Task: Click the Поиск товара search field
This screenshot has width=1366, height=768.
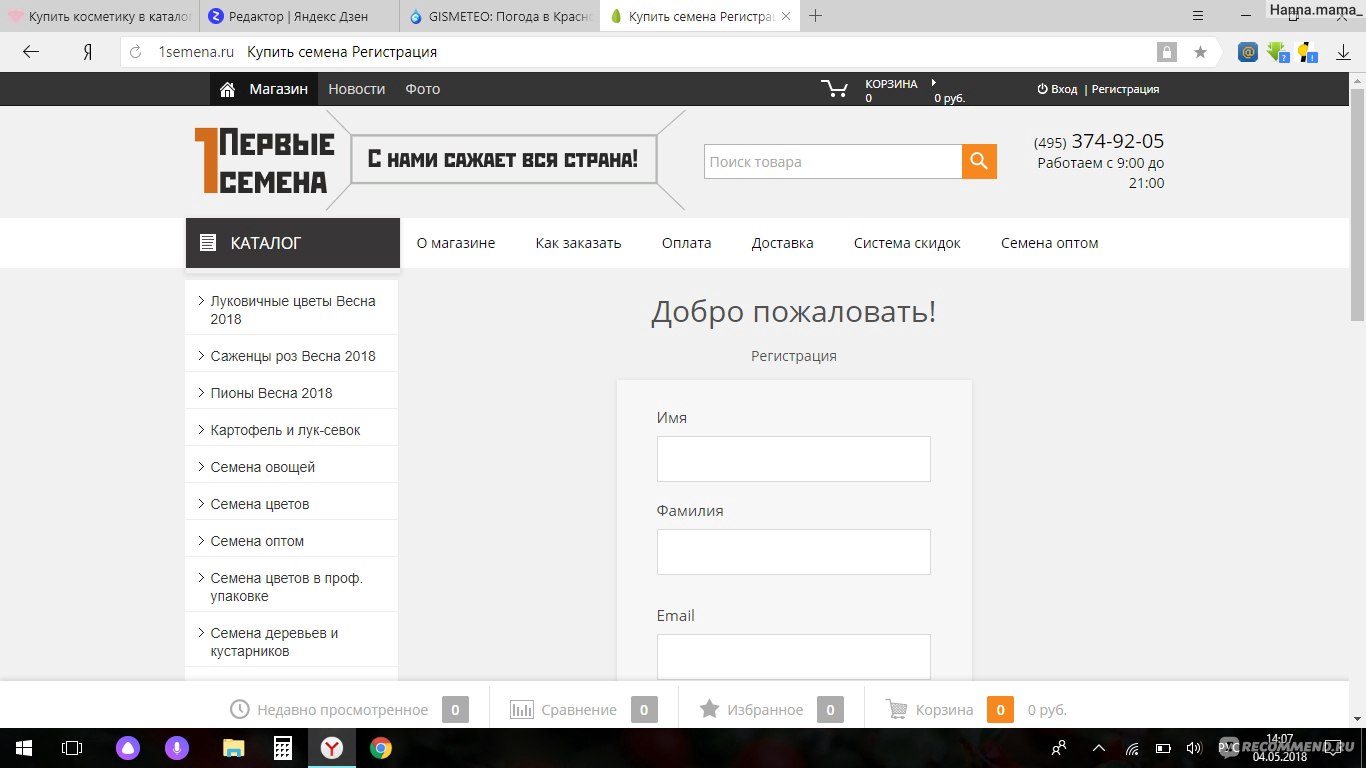Action: point(833,162)
